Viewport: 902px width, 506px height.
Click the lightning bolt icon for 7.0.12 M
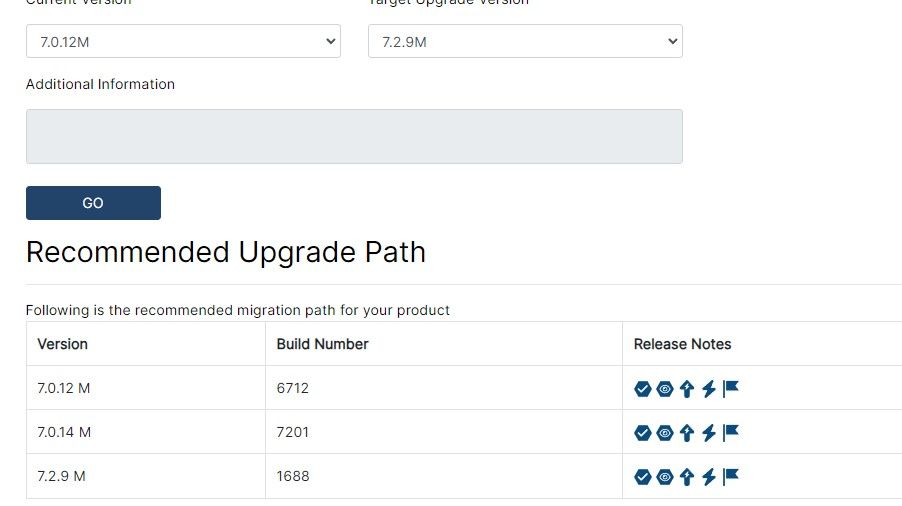(x=709, y=389)
